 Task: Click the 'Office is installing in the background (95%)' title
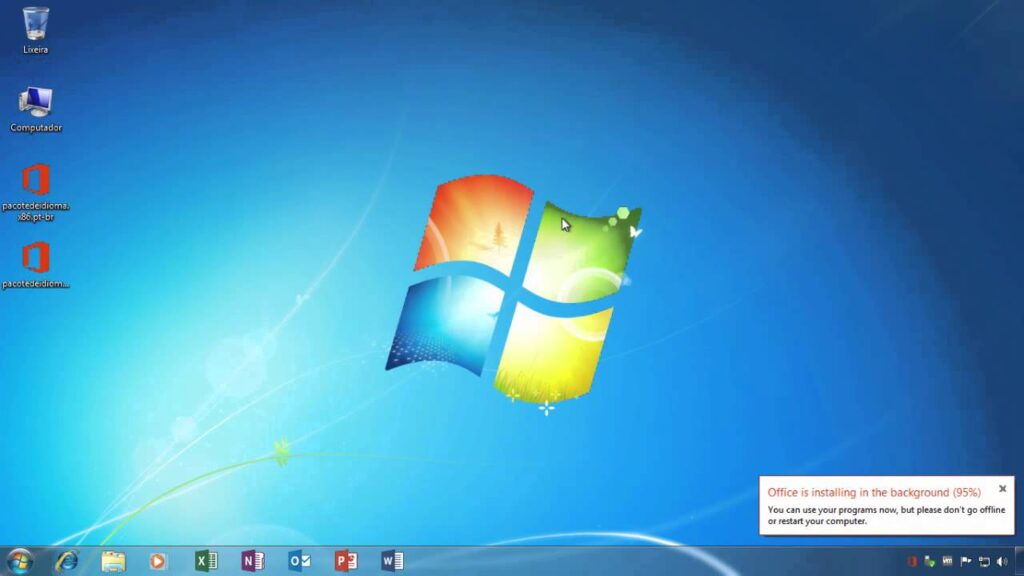874,492
